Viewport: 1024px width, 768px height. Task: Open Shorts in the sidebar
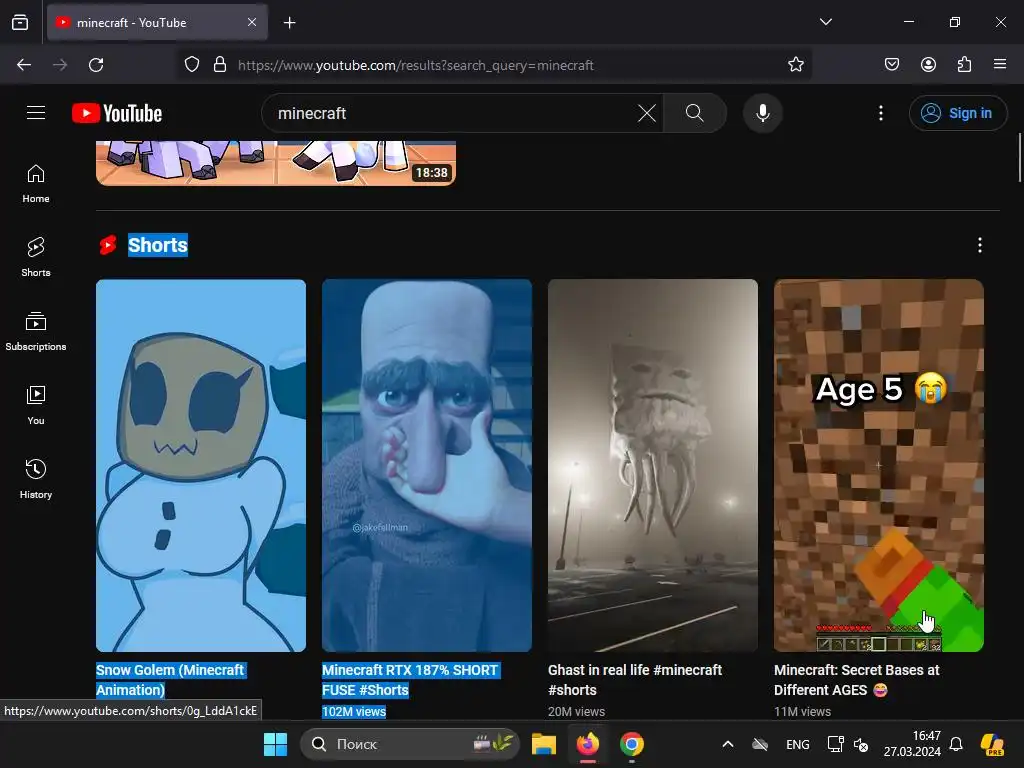[x=36, y=257]
